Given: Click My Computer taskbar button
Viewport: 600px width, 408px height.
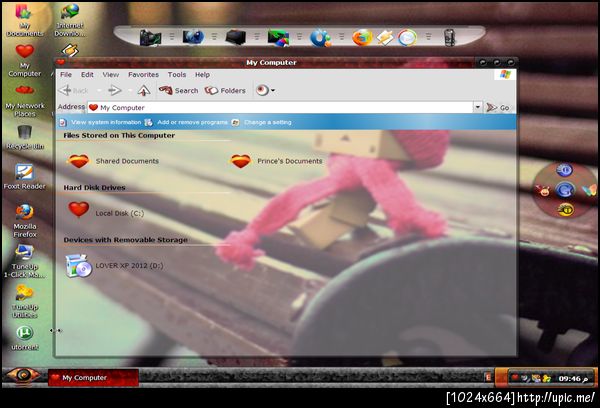Looking at the screenshot, I should coord(93,377).
